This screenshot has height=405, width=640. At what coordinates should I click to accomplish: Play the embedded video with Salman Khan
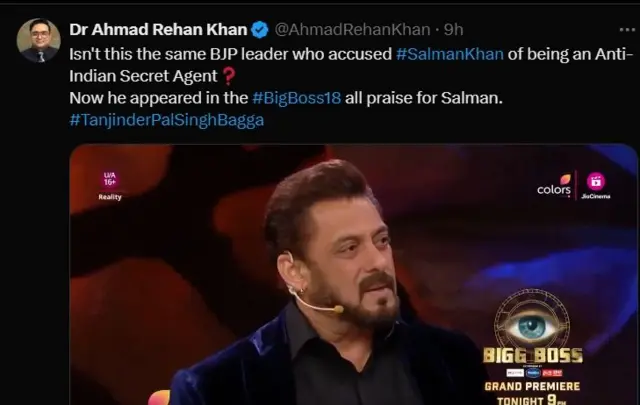pos(353,274)
